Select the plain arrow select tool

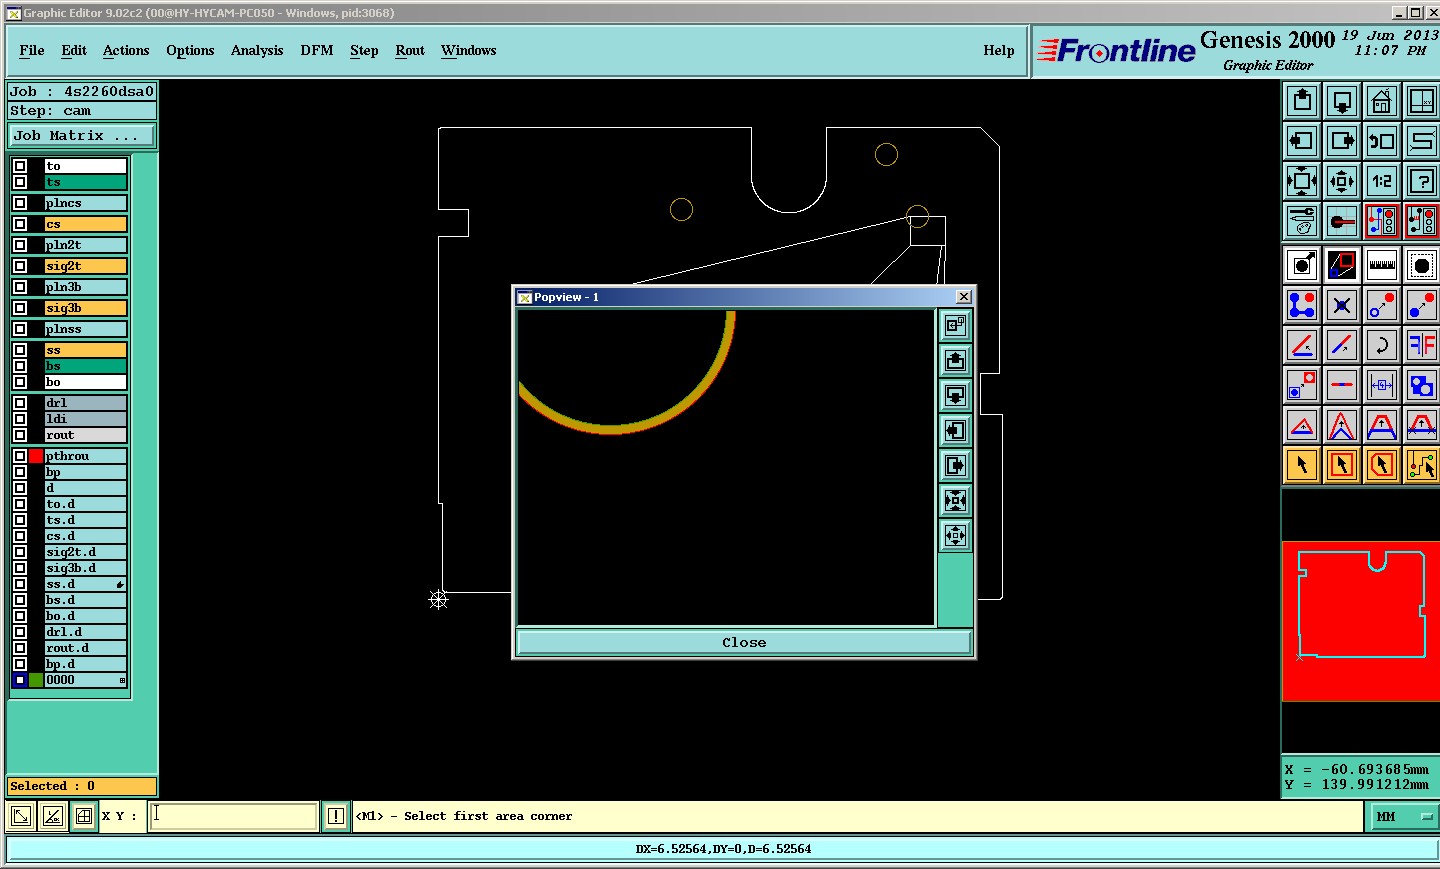click(1301, 465)
